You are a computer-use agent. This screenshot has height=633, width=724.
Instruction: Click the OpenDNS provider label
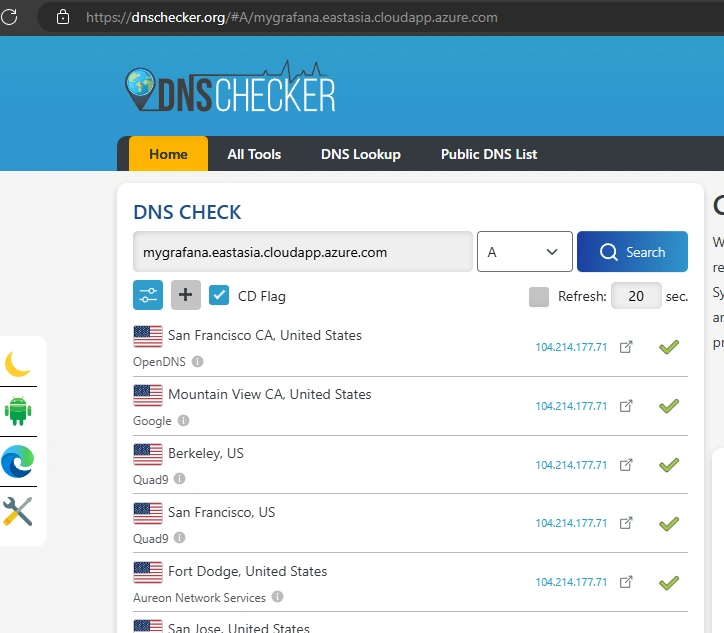[159, 362]
